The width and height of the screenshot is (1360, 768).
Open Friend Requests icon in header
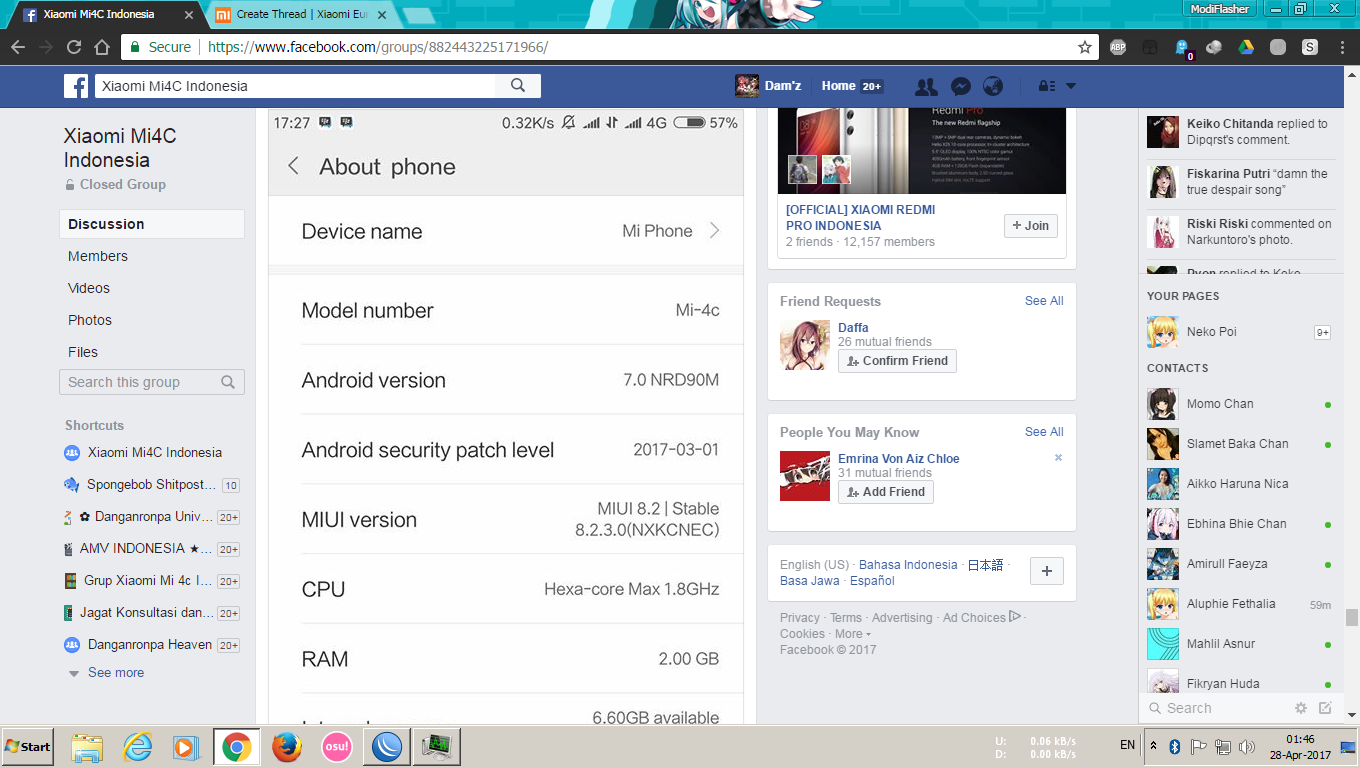click(926, 86)
